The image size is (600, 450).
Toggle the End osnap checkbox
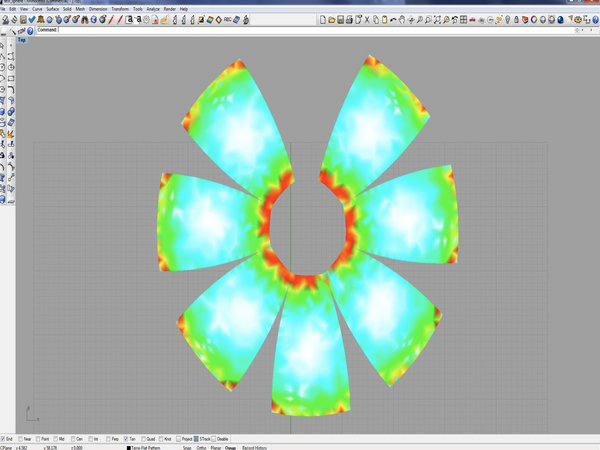(4, 439)
